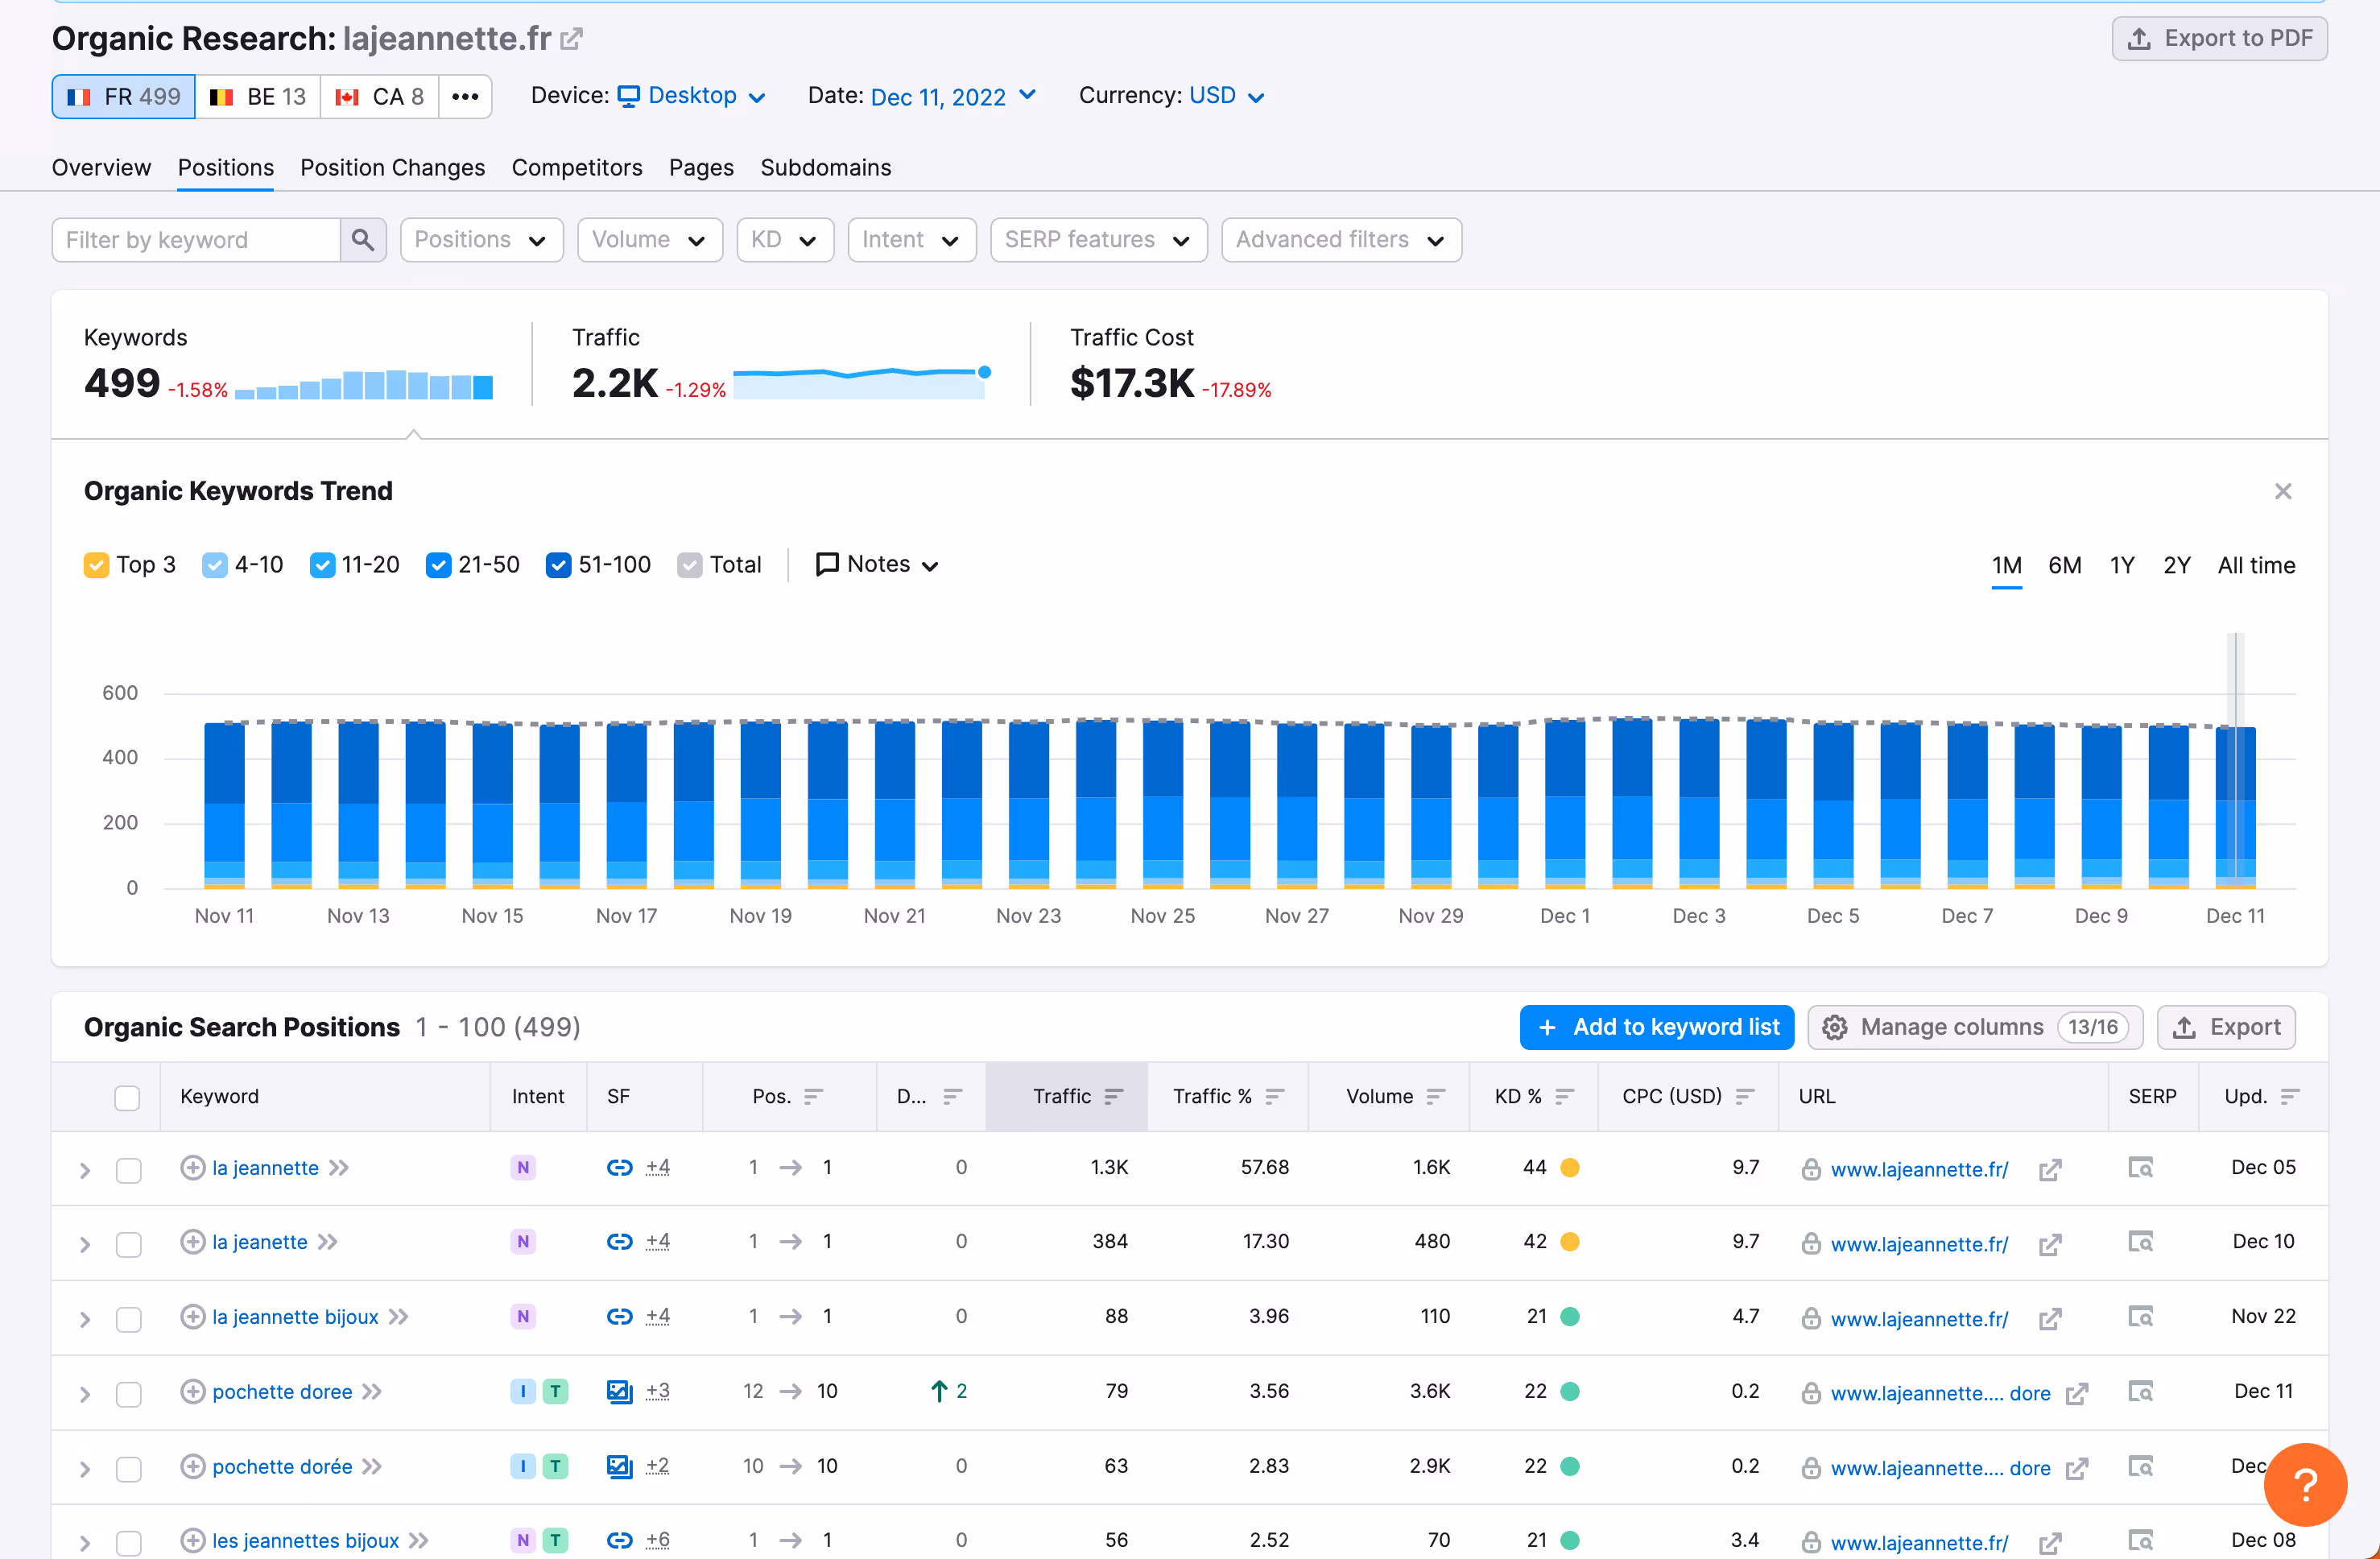Uncheck the Top 3 trend checkbox

coord(96,565)
